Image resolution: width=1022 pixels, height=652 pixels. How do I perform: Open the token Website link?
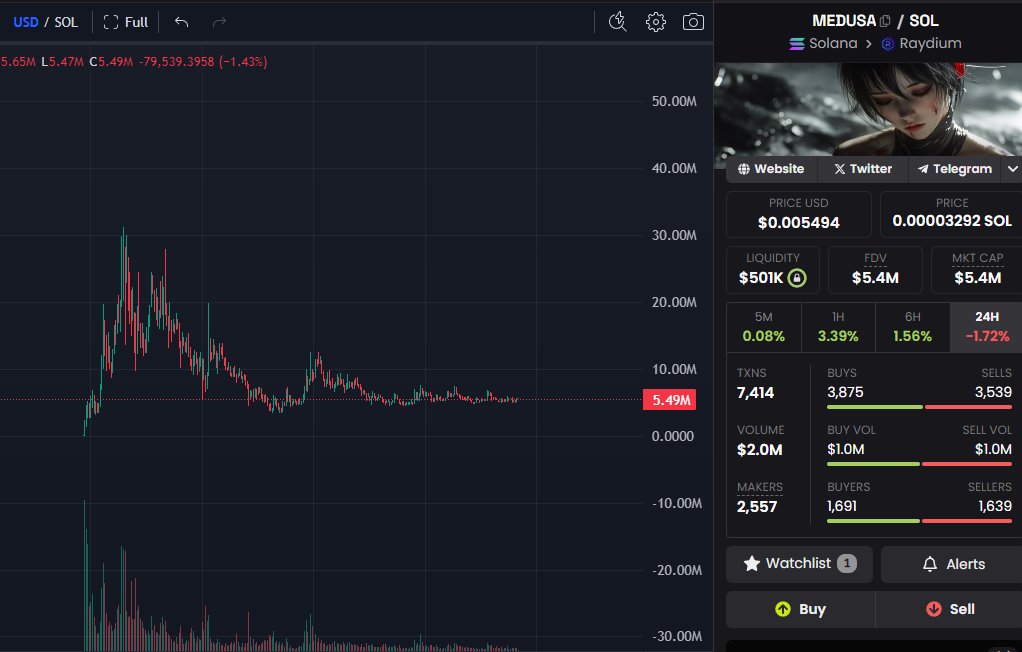(771, 169)
